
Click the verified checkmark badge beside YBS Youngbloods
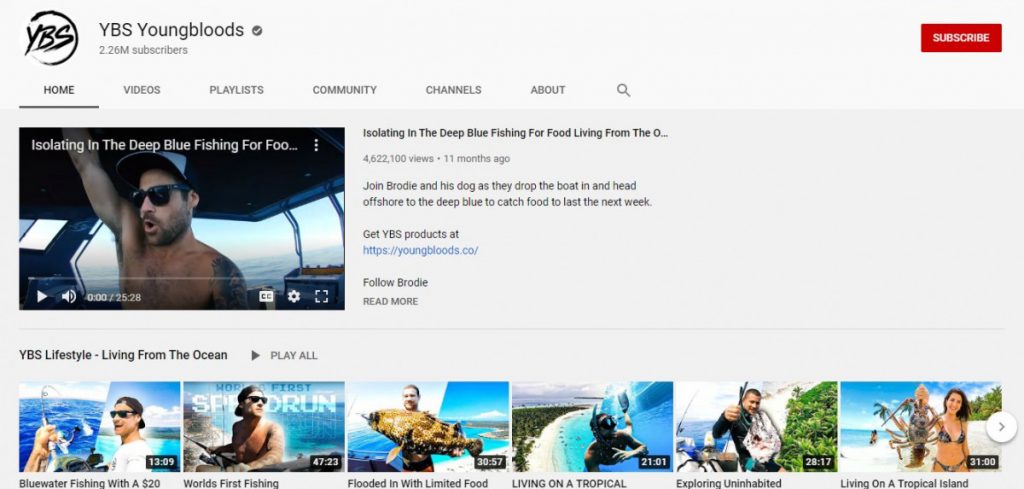[x=257, y=30]
